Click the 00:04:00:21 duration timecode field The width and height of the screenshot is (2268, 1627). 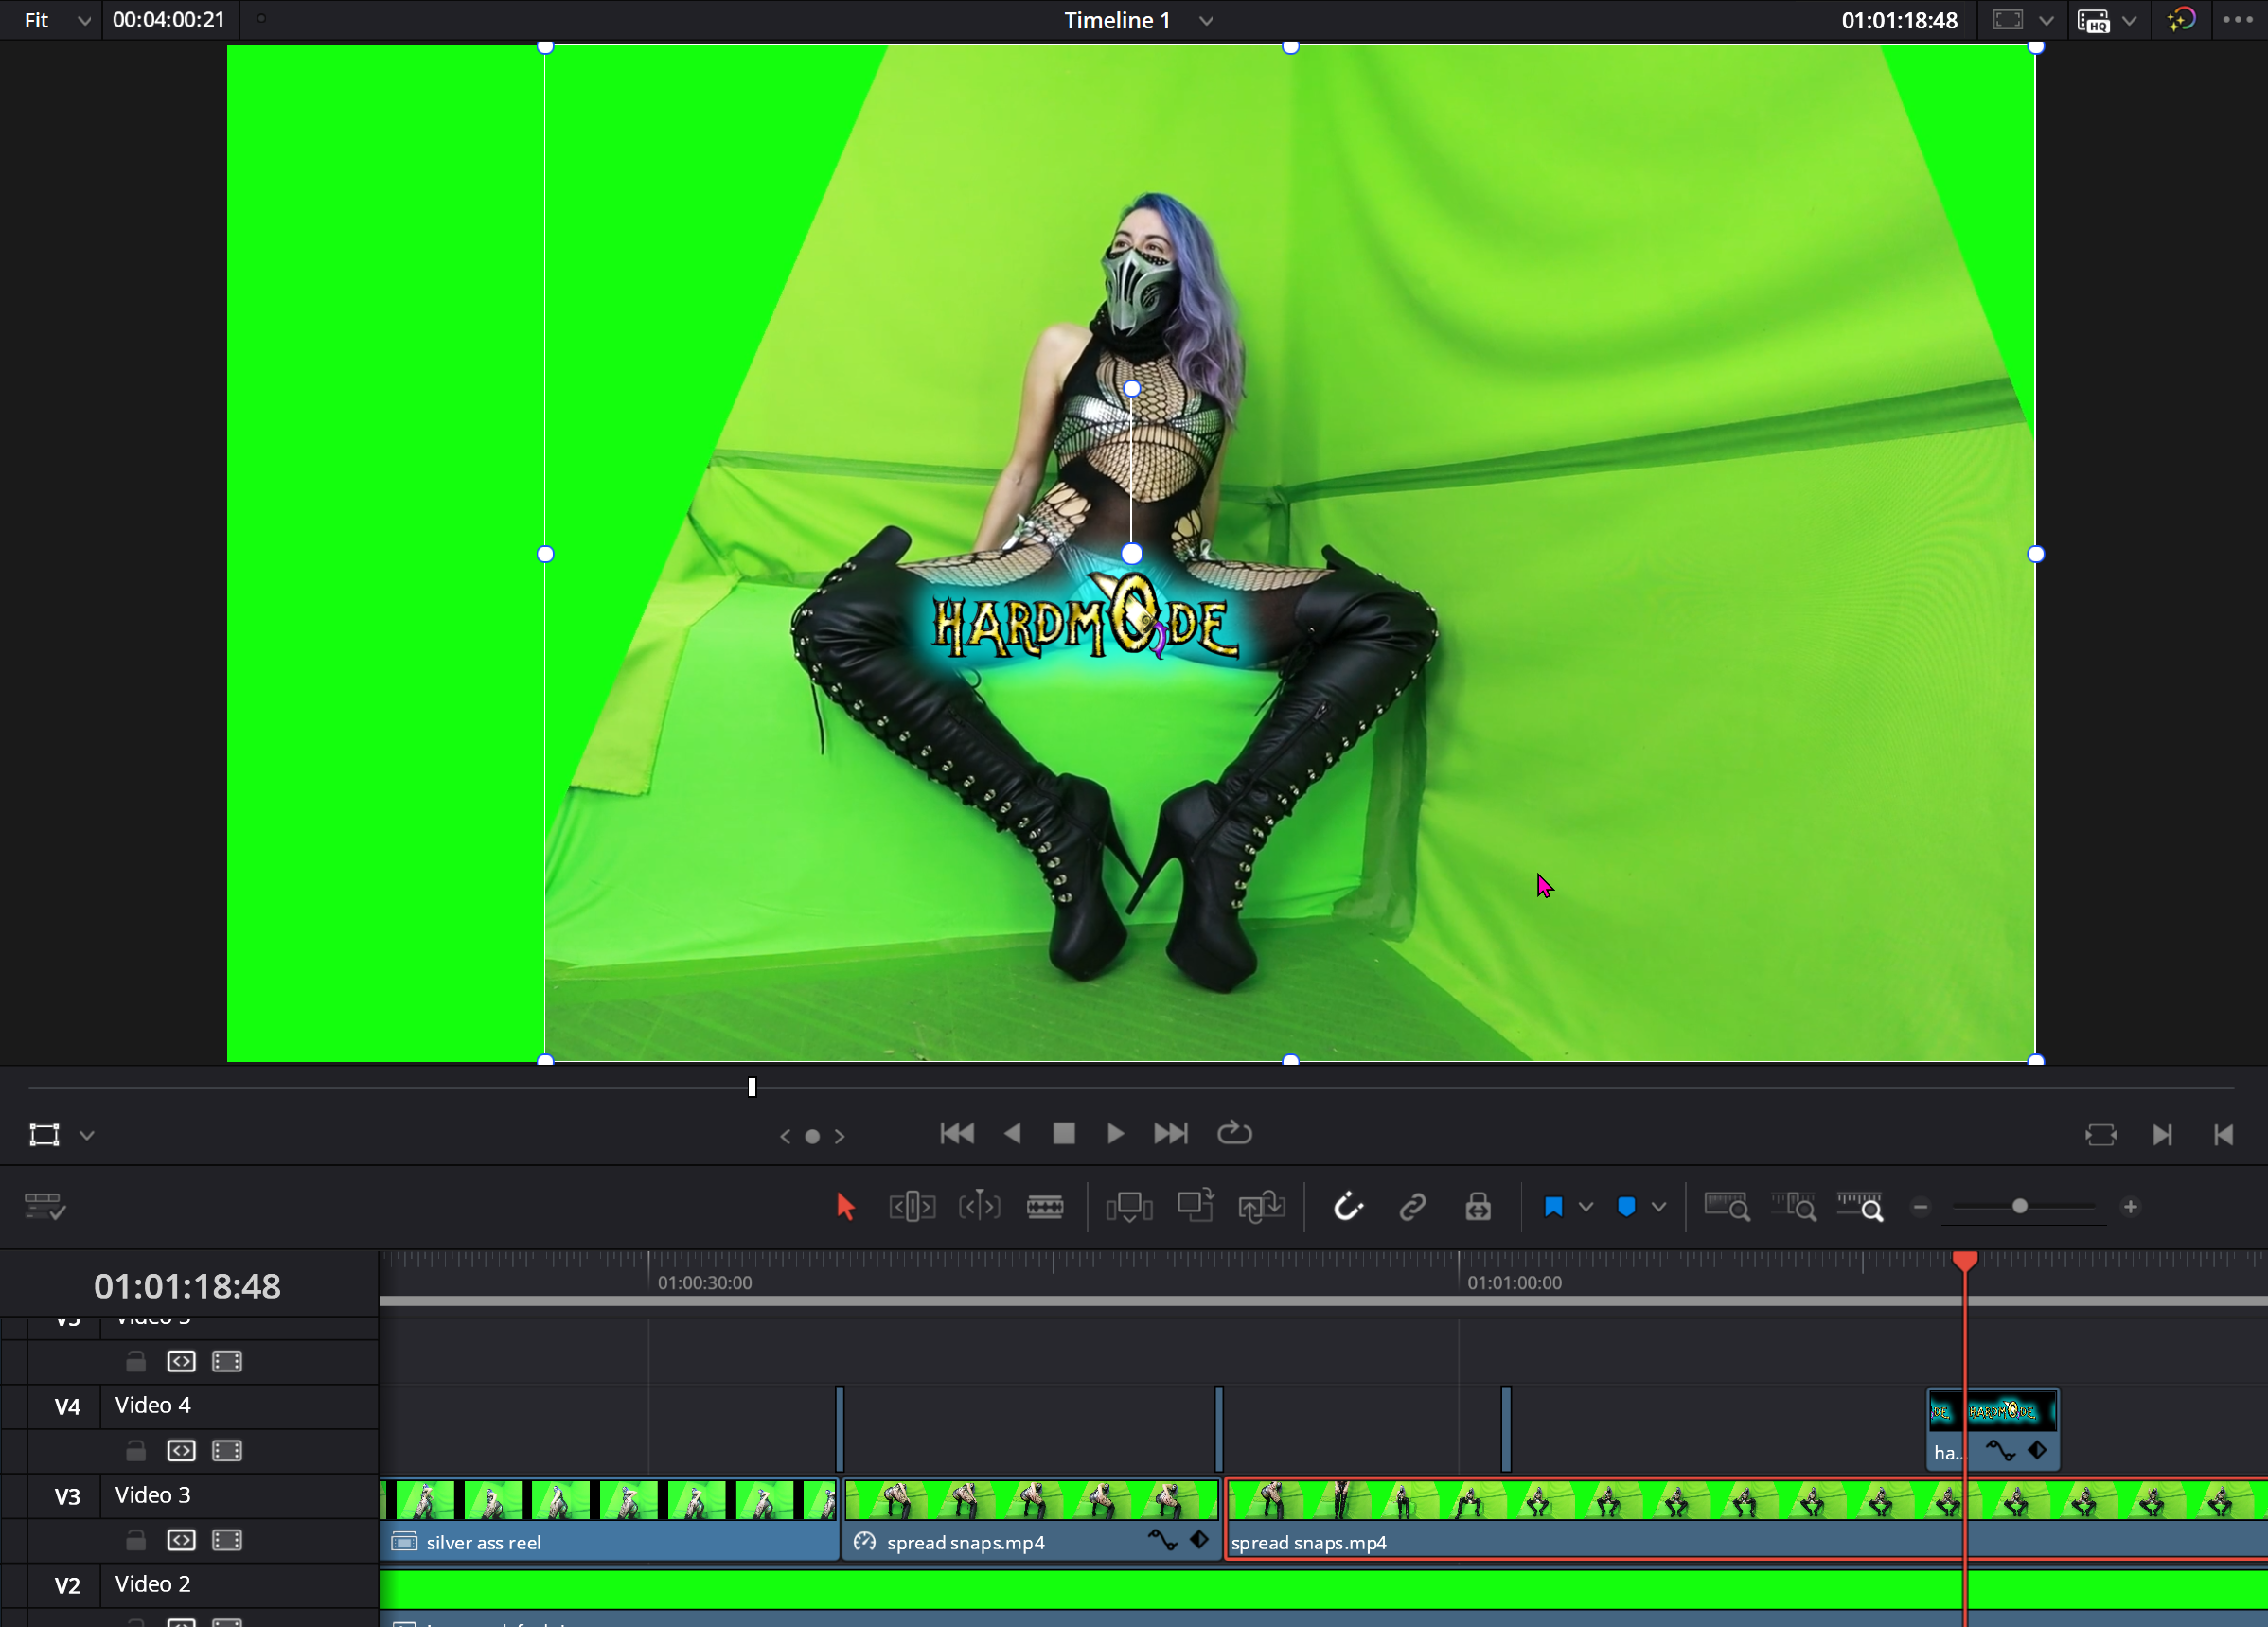point(168,20)
